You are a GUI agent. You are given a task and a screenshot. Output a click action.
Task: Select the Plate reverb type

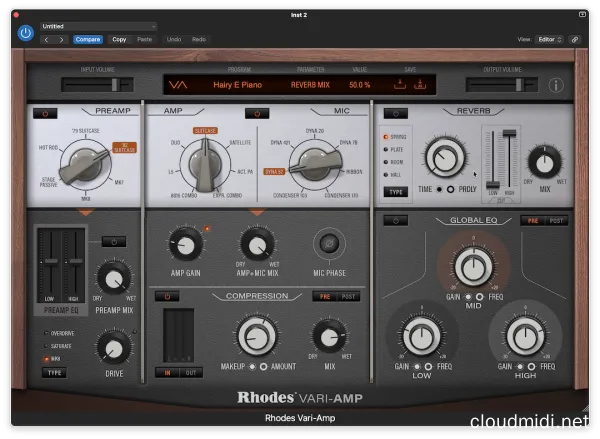(x=394, y=149)
